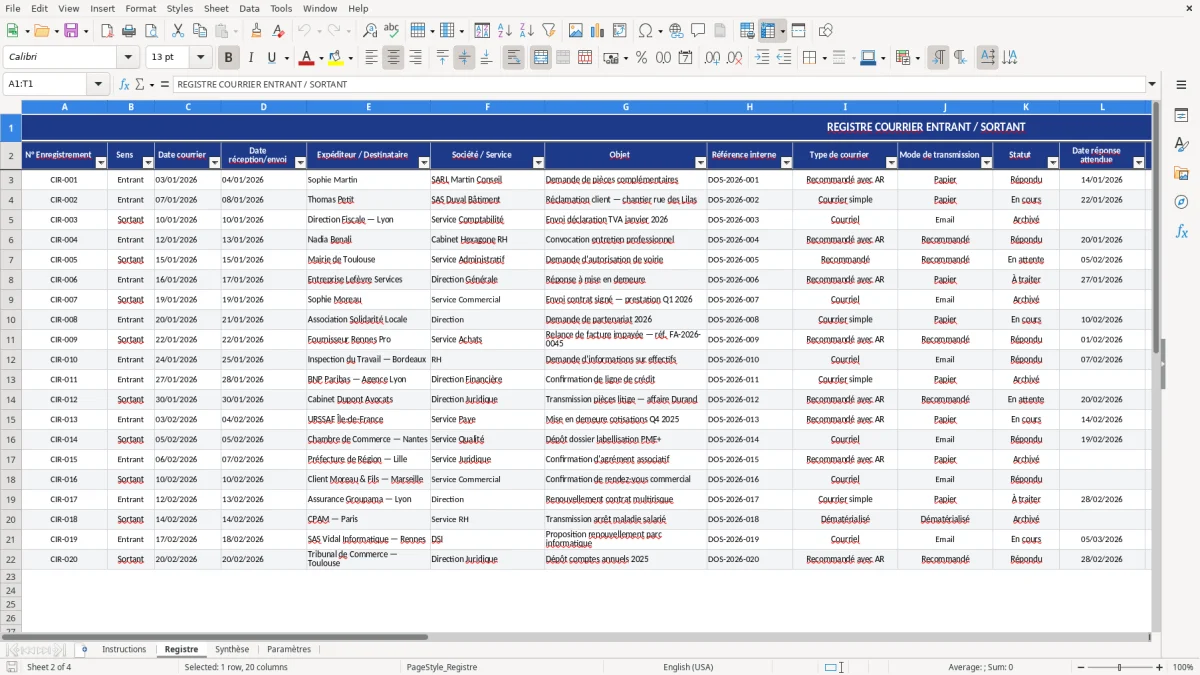Viewport: 1200px width, 675px height.
Task: Open the sidebar Properties panel icon
Action: (1181, 116)
